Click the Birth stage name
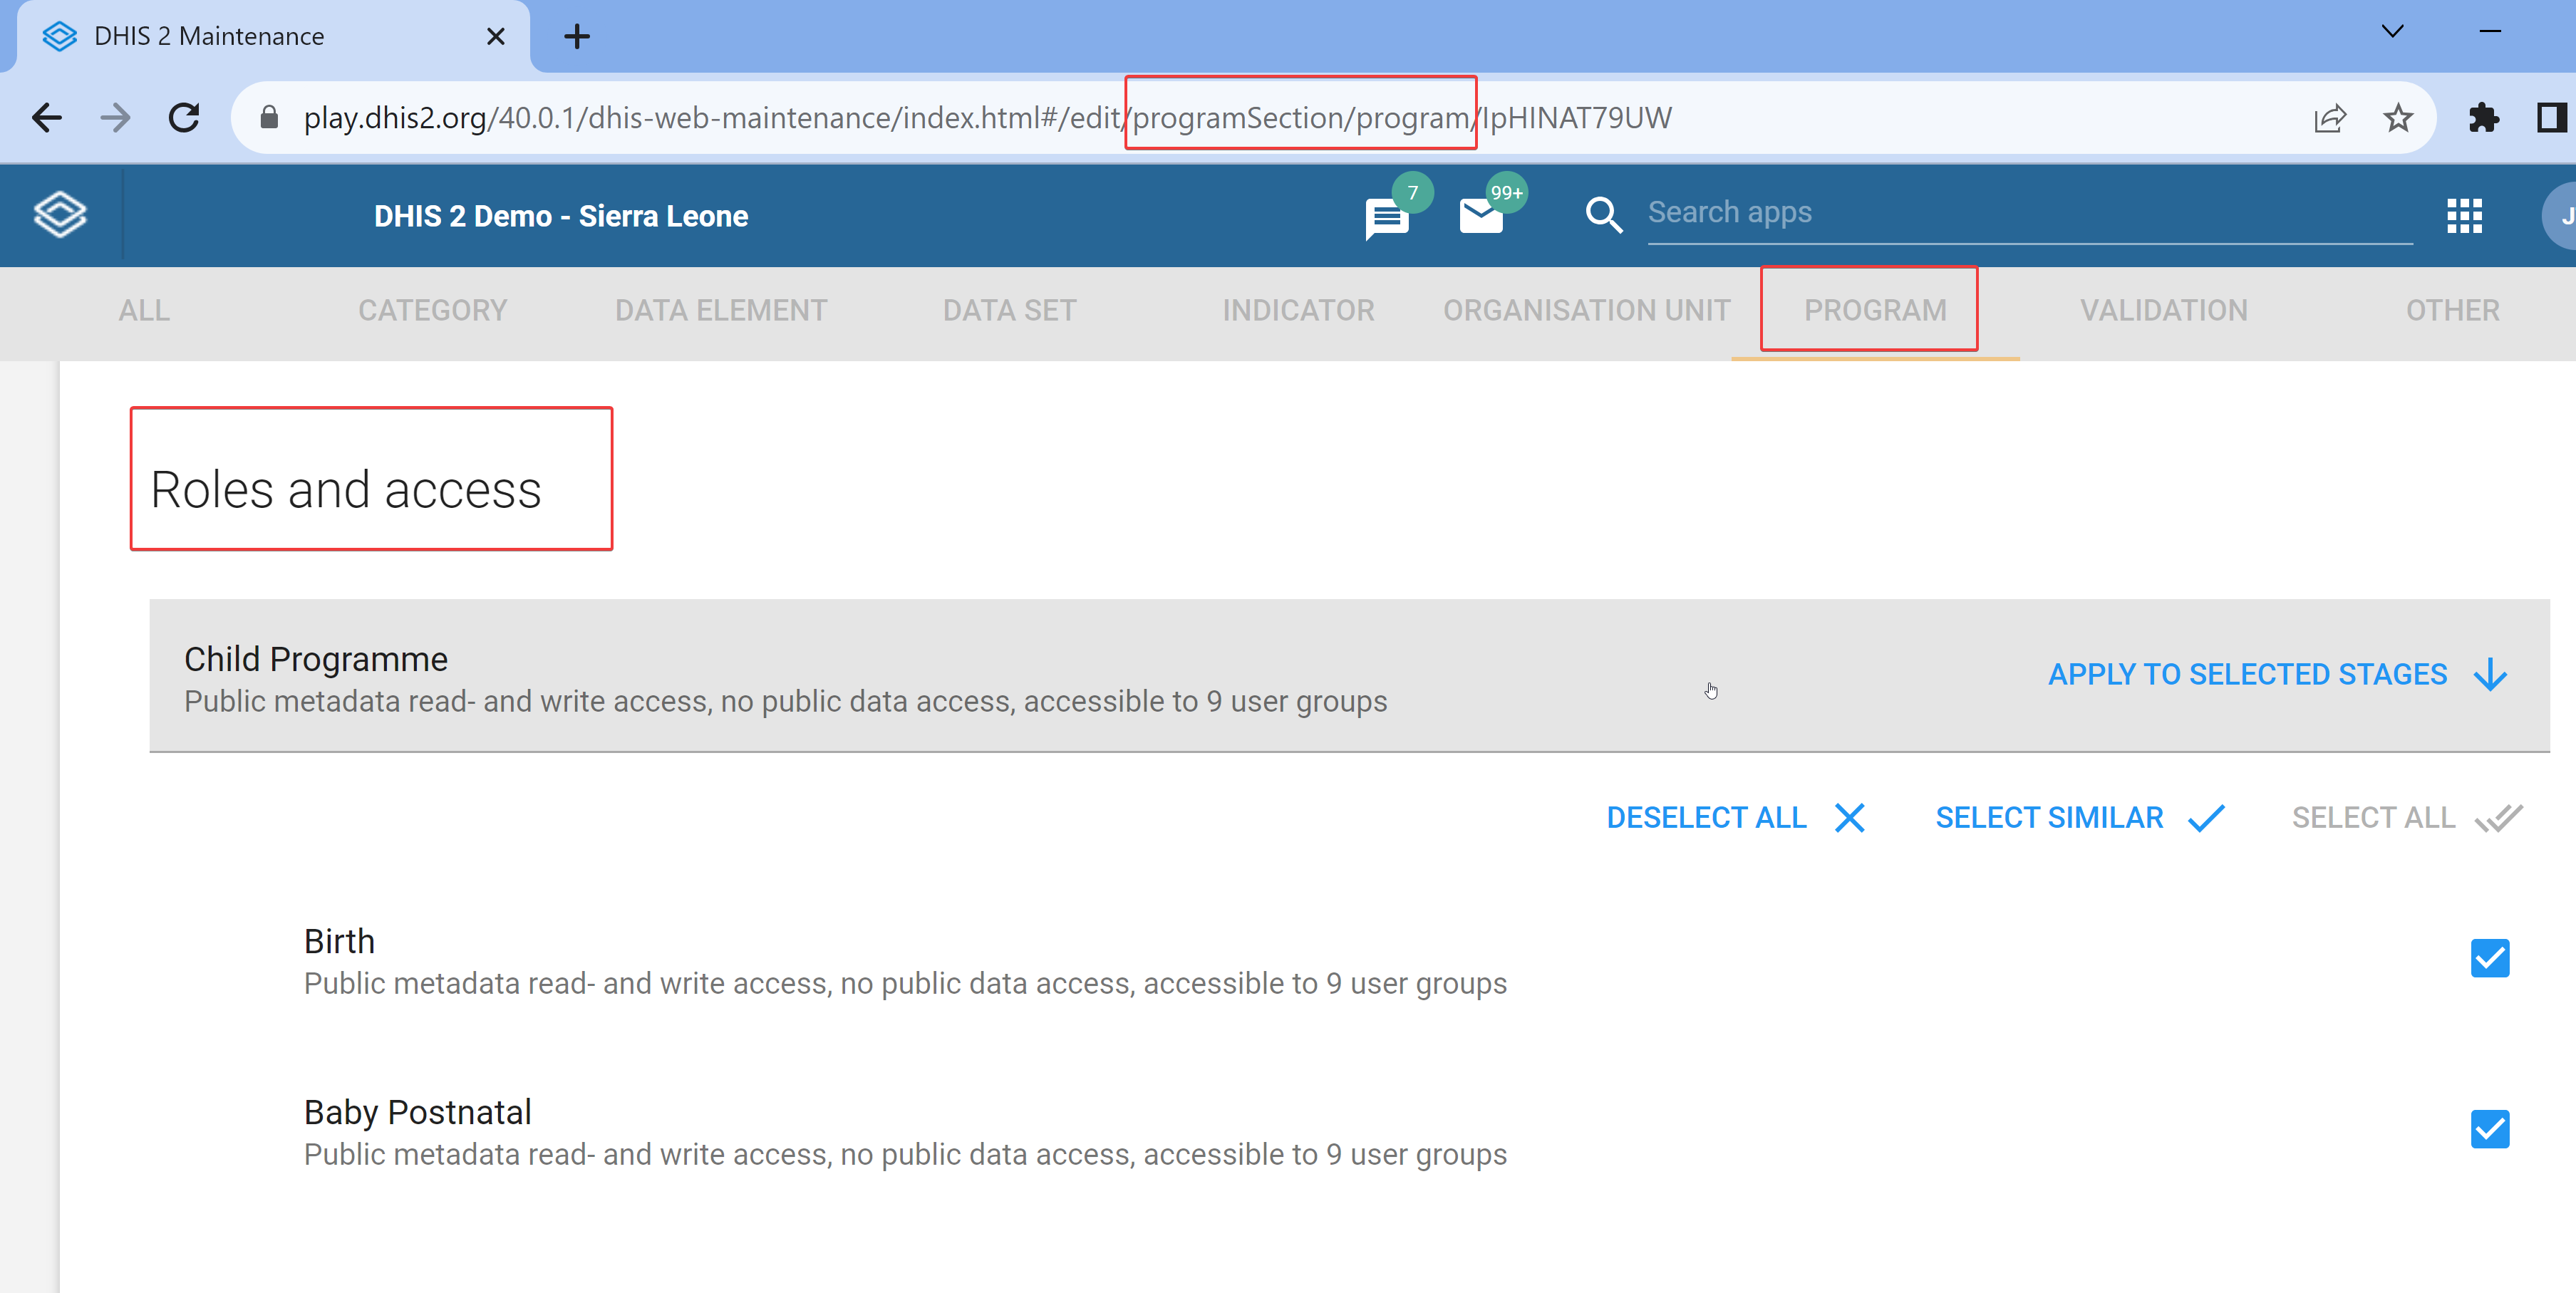The width and height of the screenshot is (2576, 1293). pos(339,941)
